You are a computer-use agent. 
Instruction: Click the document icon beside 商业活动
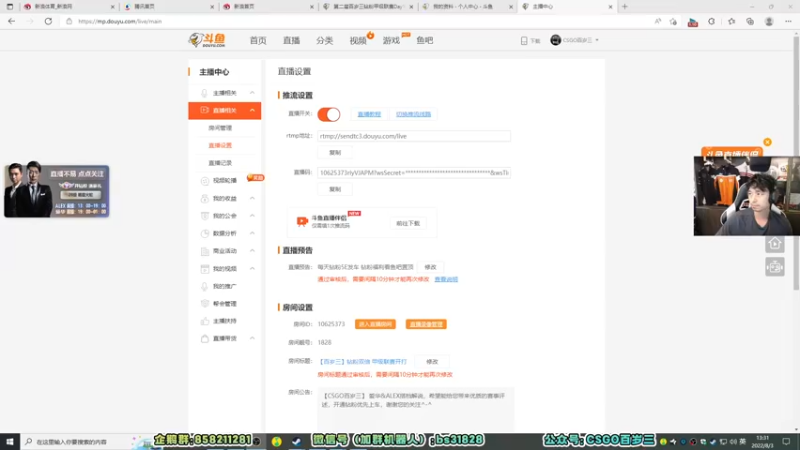[x=205, y=251]
